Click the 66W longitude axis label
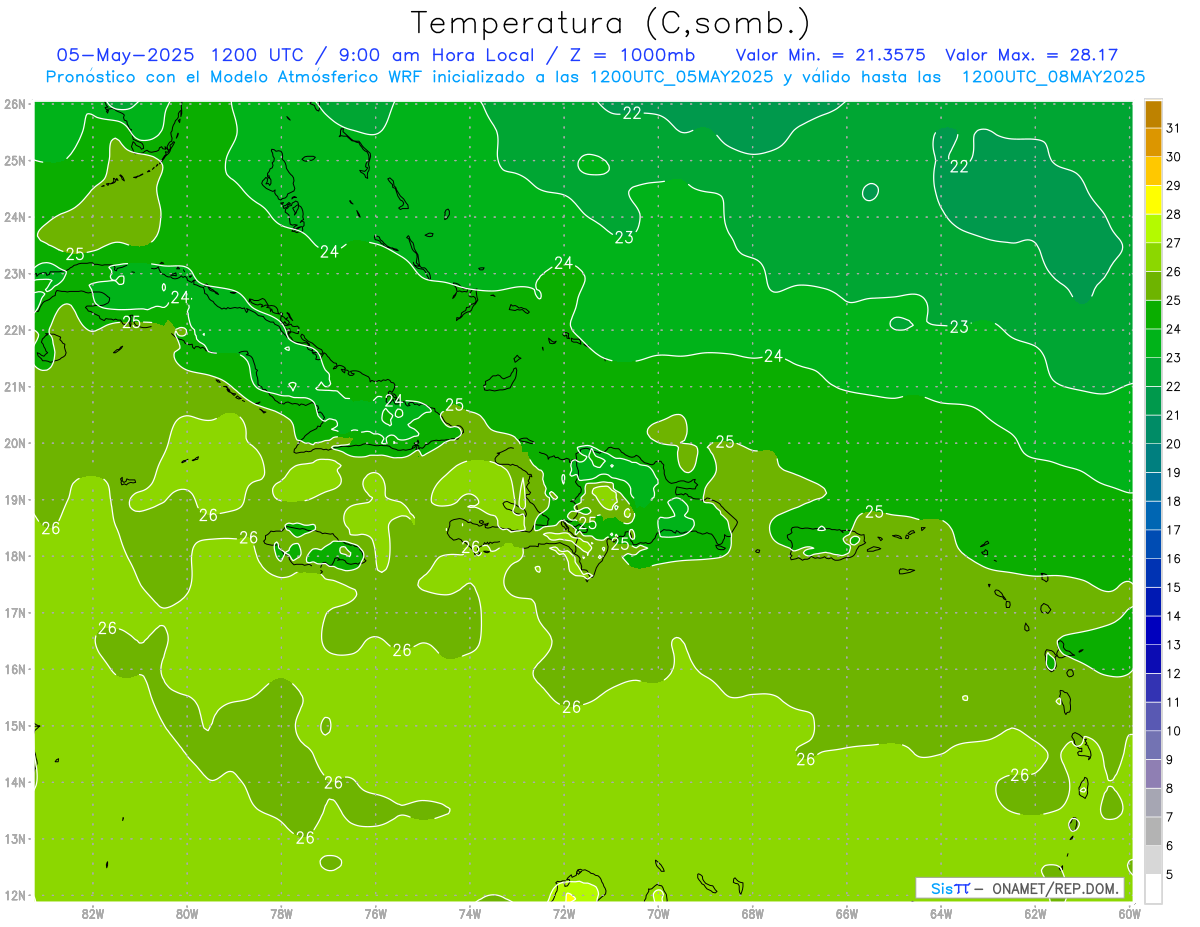This screenshot has width=1200, height=927. [847, 913]
